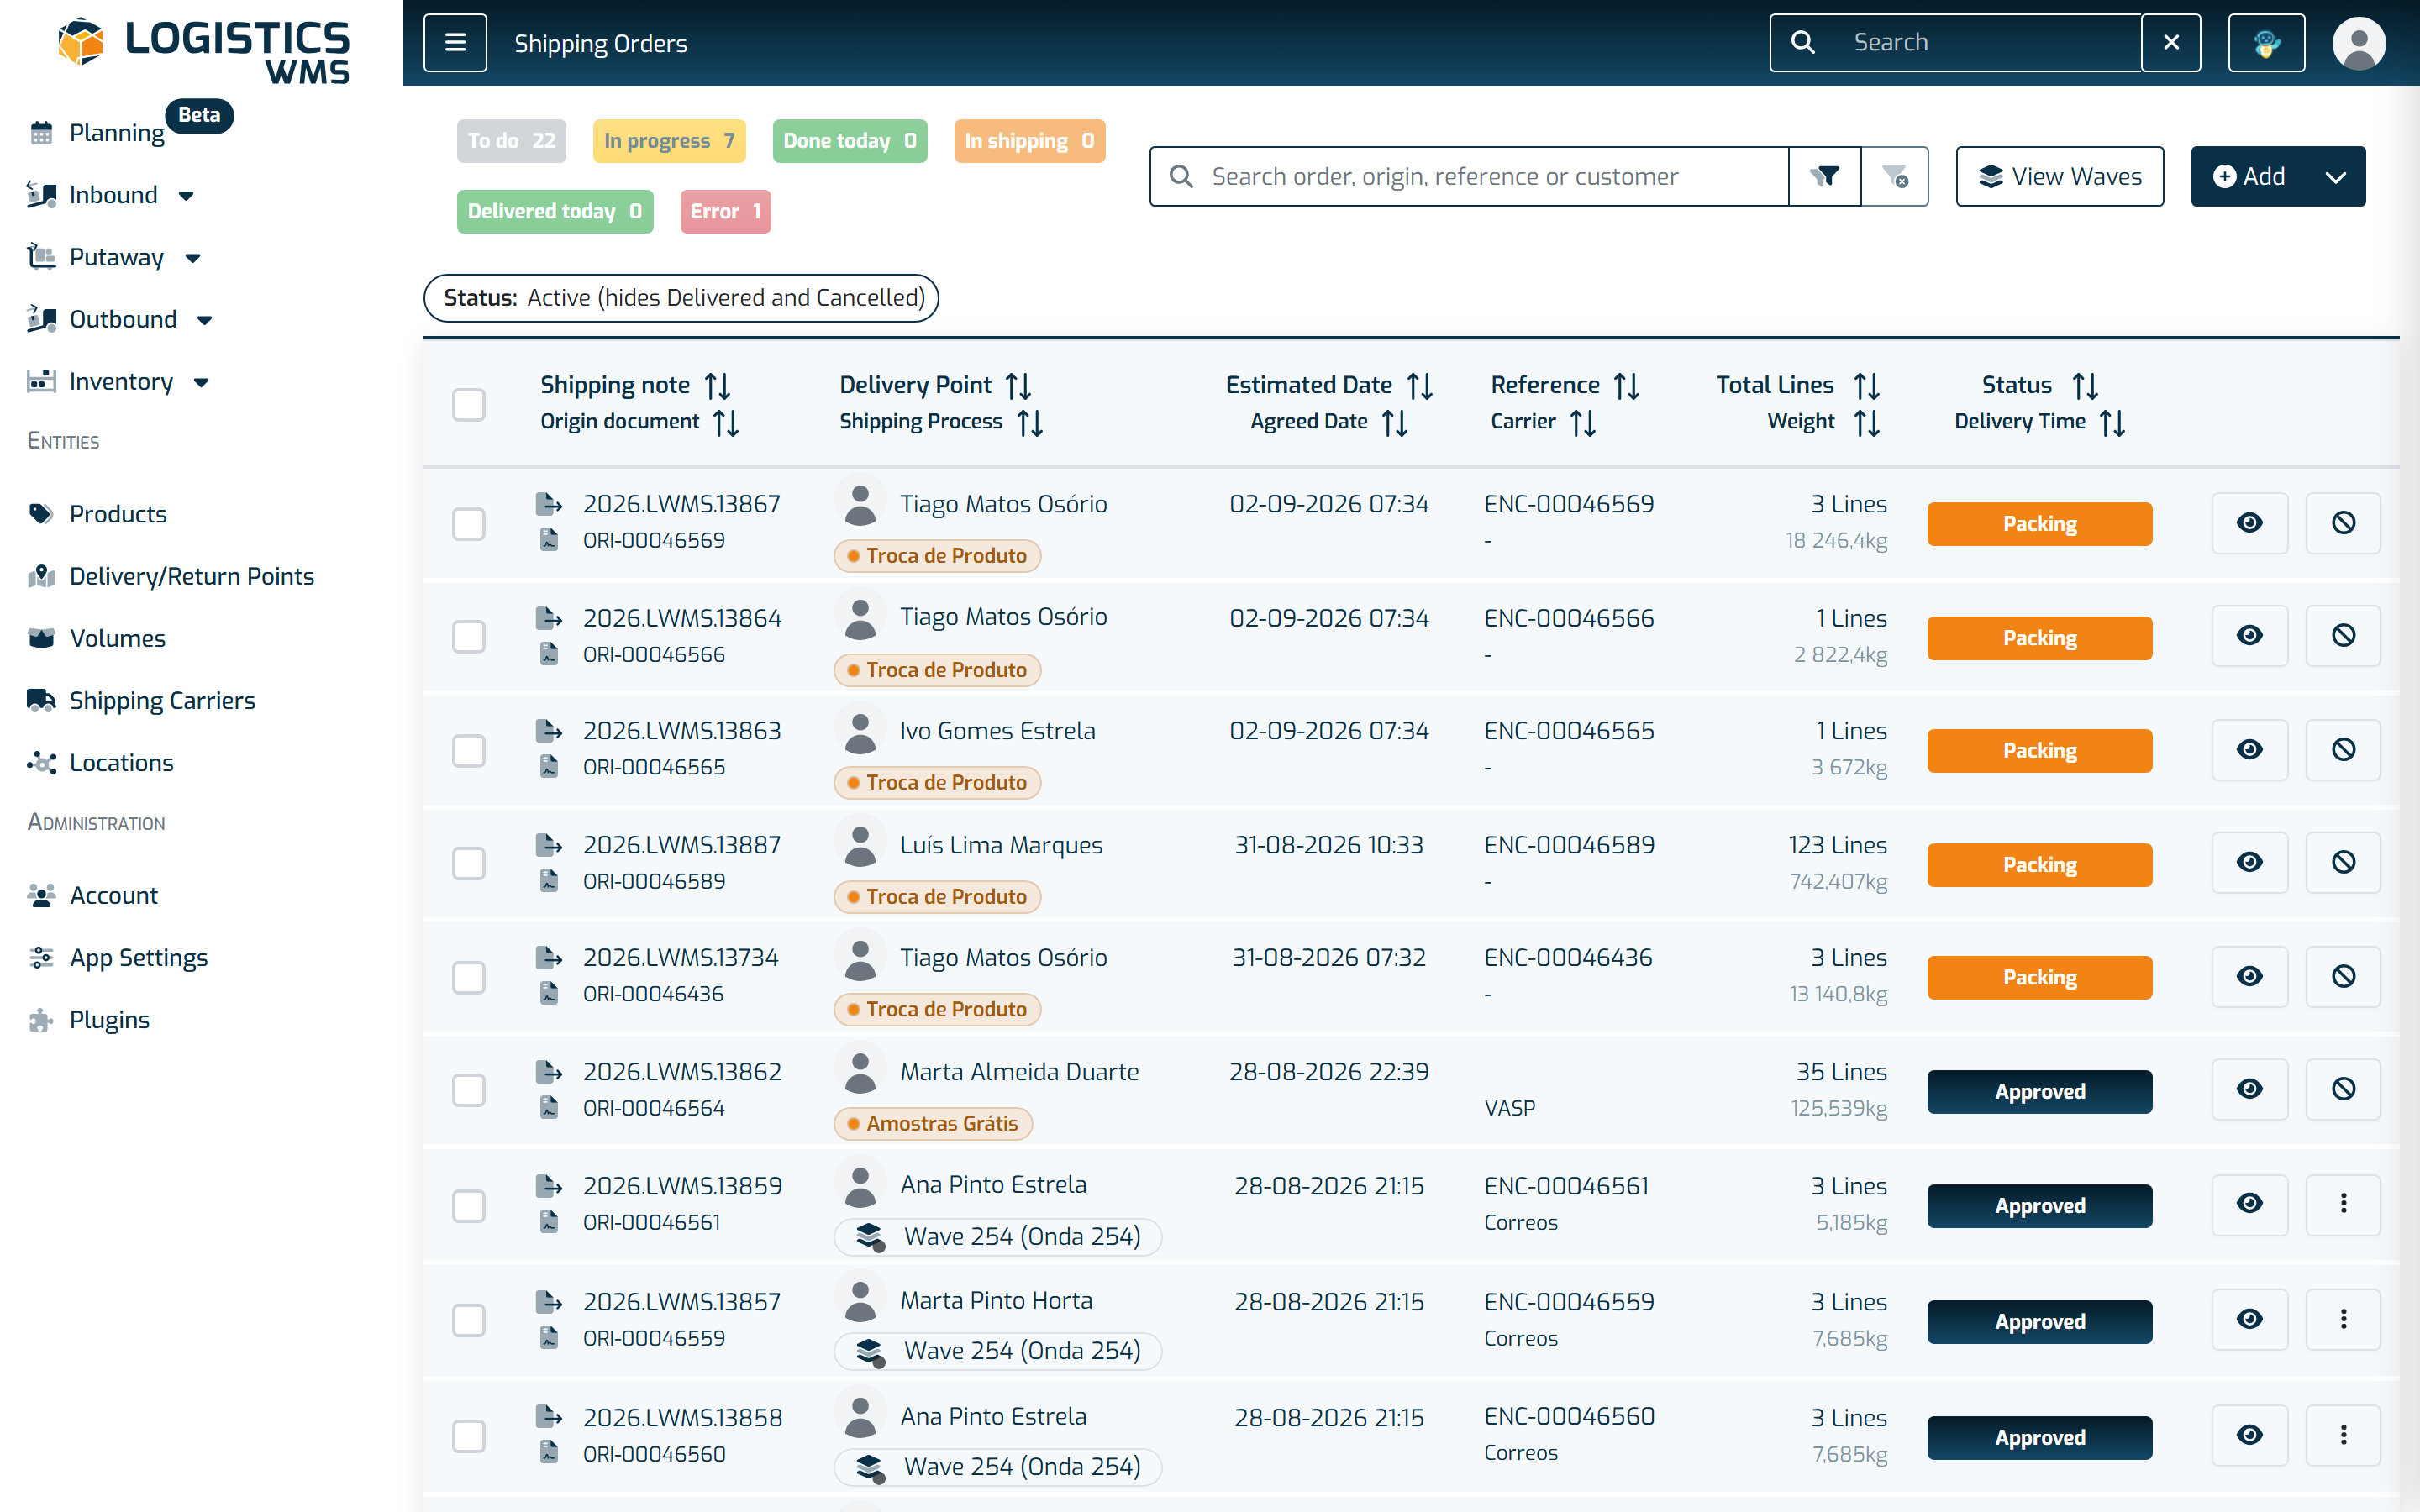Check the box for order 2026.LWMS.13734
Screen dimensions: 2420x1512
point(469,977)
